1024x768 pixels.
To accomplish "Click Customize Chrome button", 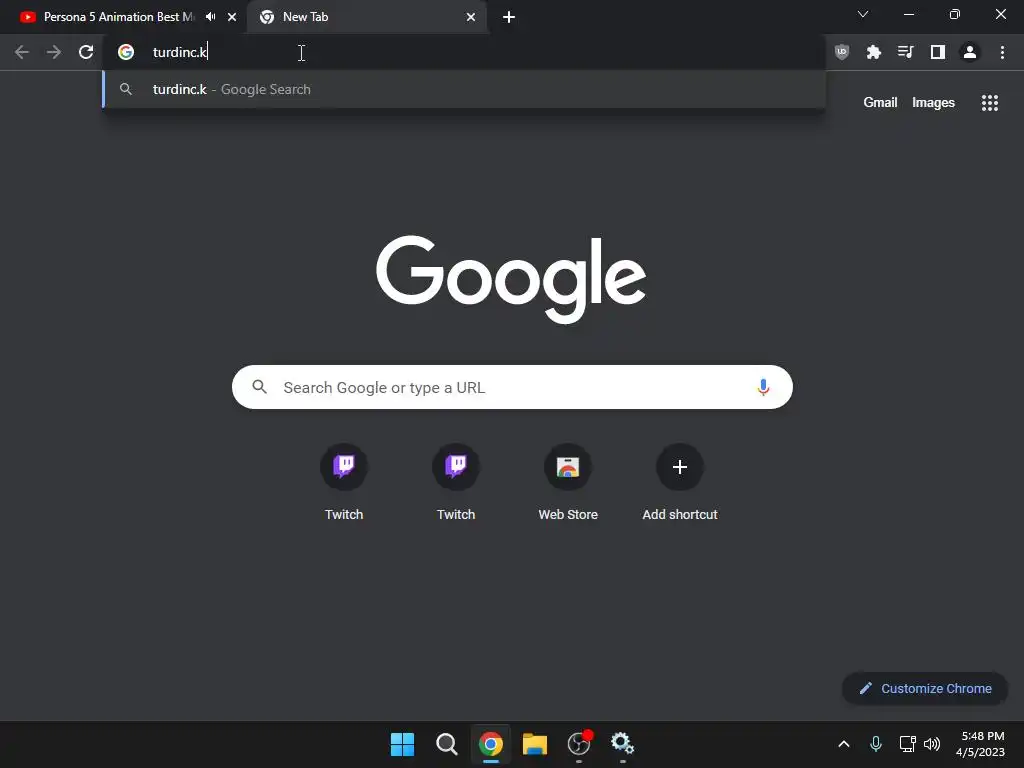I will [925, 688].
